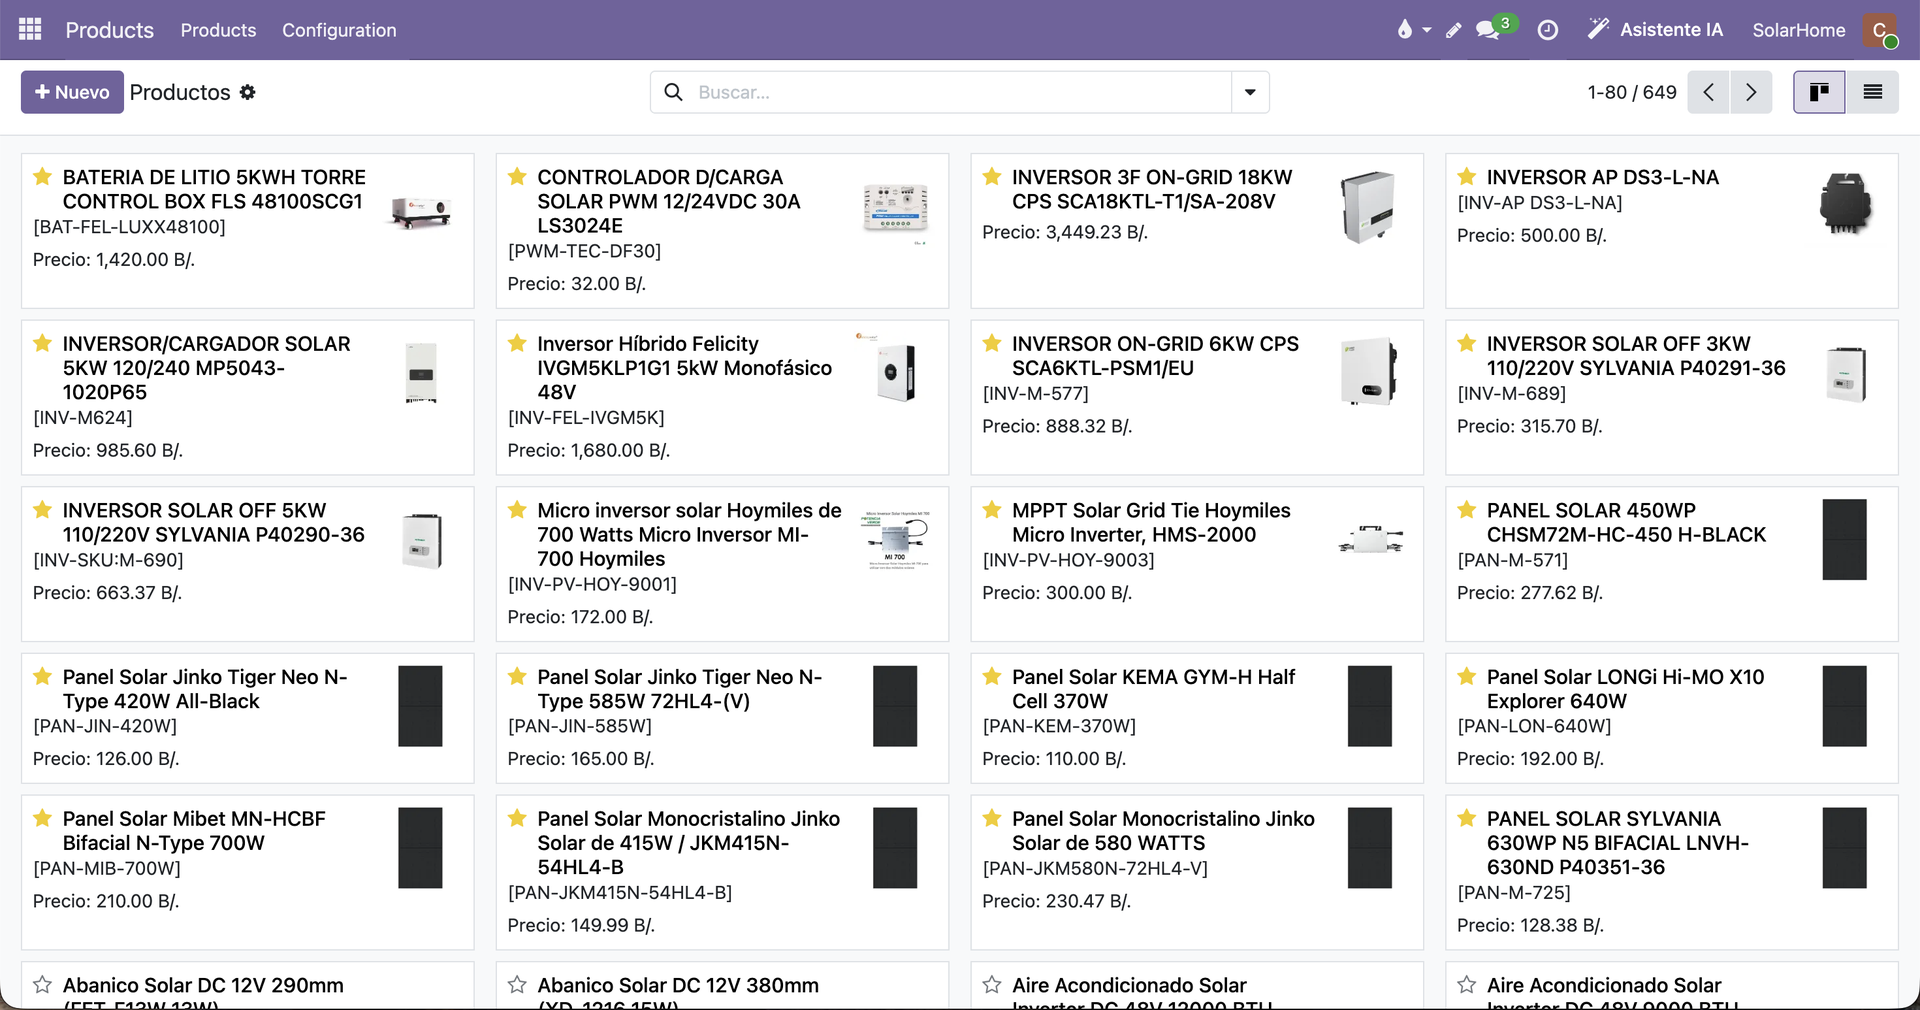Image resolution: width=1920 pixels, height=1010 pixels.
Task: Open Asistente IA
Action: coord(1655,30)
